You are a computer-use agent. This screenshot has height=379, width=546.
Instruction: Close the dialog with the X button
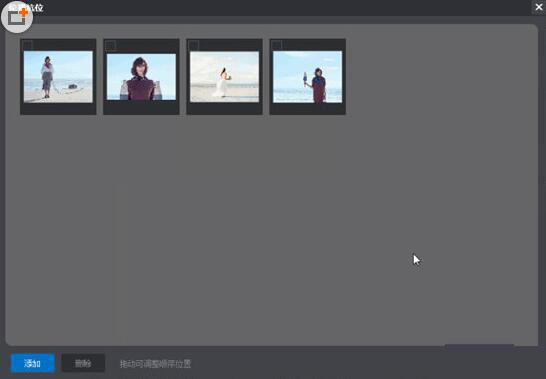click(x=538, y=7)
